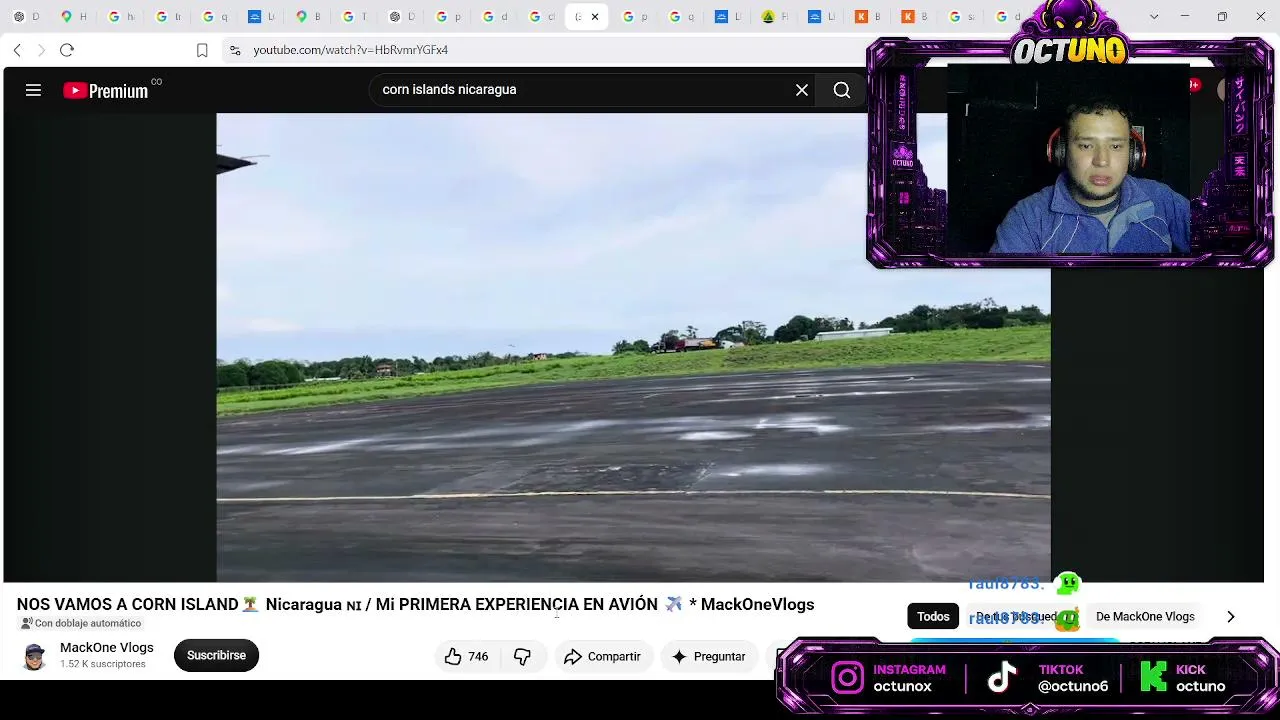Like the video with 746 likes
Viewport: 1280px width, 720px height.
click(467, 656)
